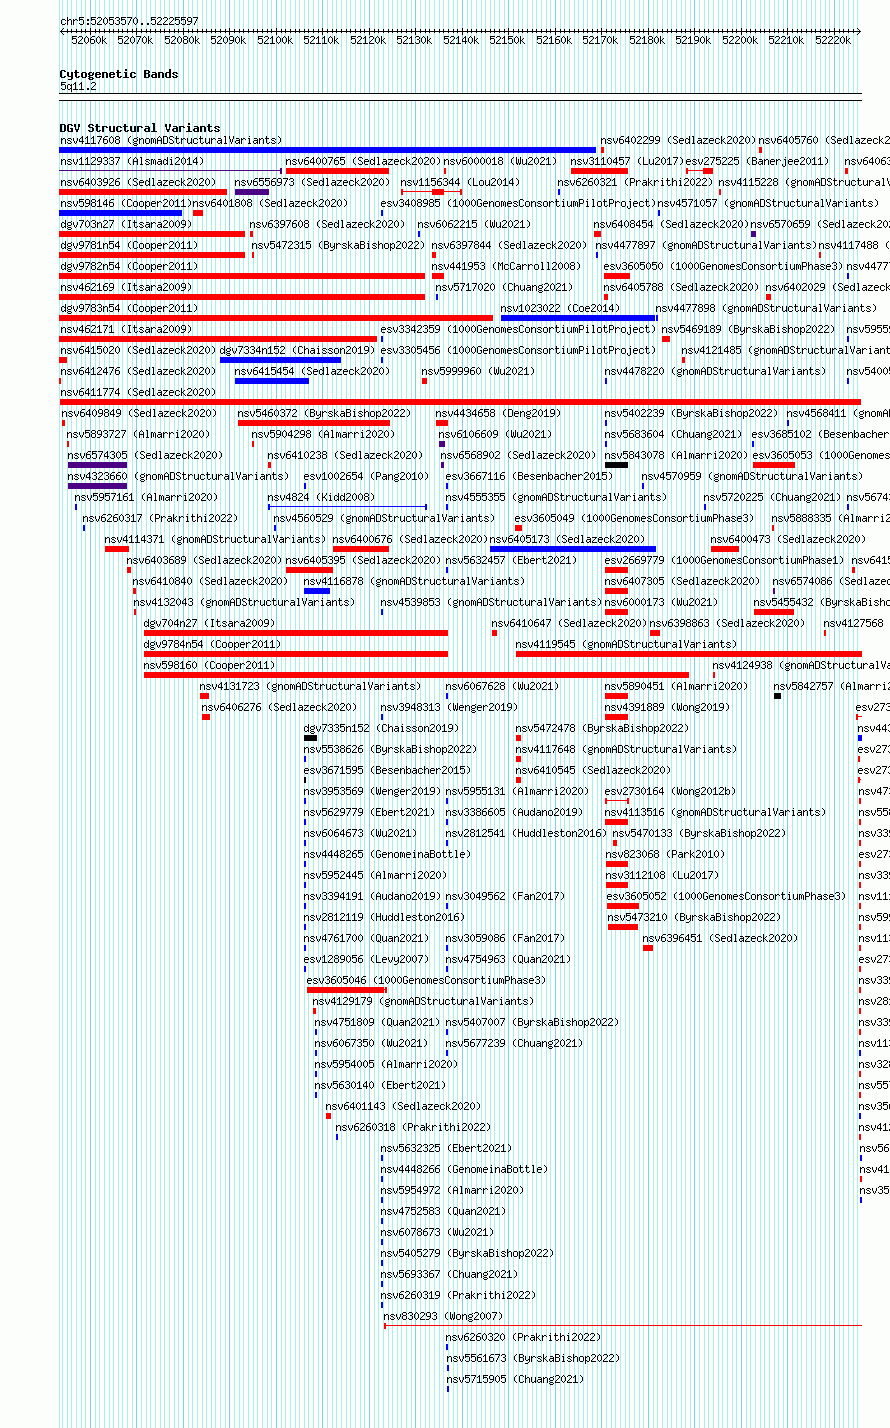This screenshot has width=890, height=1428.
Task: Open the nsv4114371 gnomAD variant label
Action: point(215,539)
